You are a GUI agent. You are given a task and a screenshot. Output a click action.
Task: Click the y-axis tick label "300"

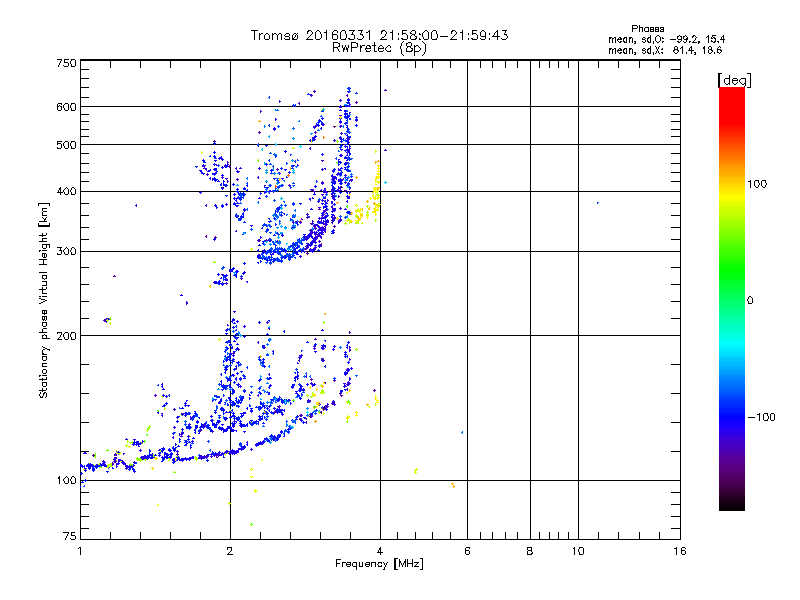pyautogui.click(x=66, y=251)
